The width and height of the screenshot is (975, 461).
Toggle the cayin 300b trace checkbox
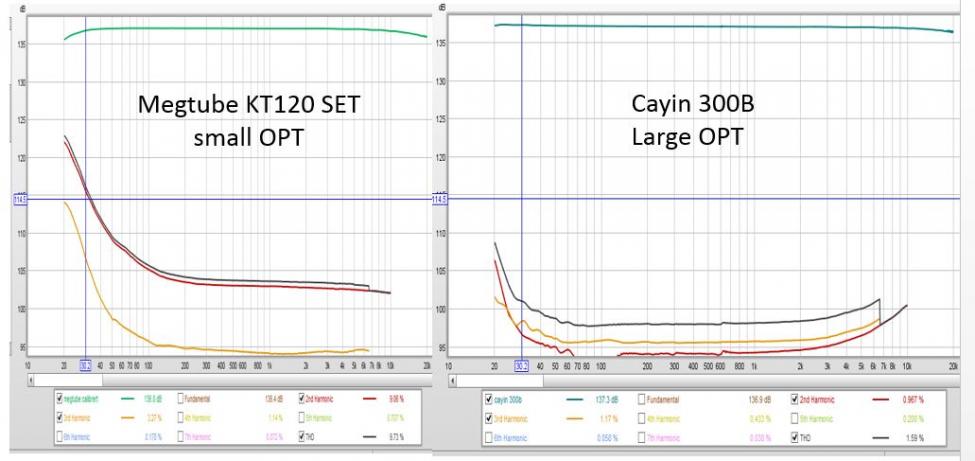point(489,399)
